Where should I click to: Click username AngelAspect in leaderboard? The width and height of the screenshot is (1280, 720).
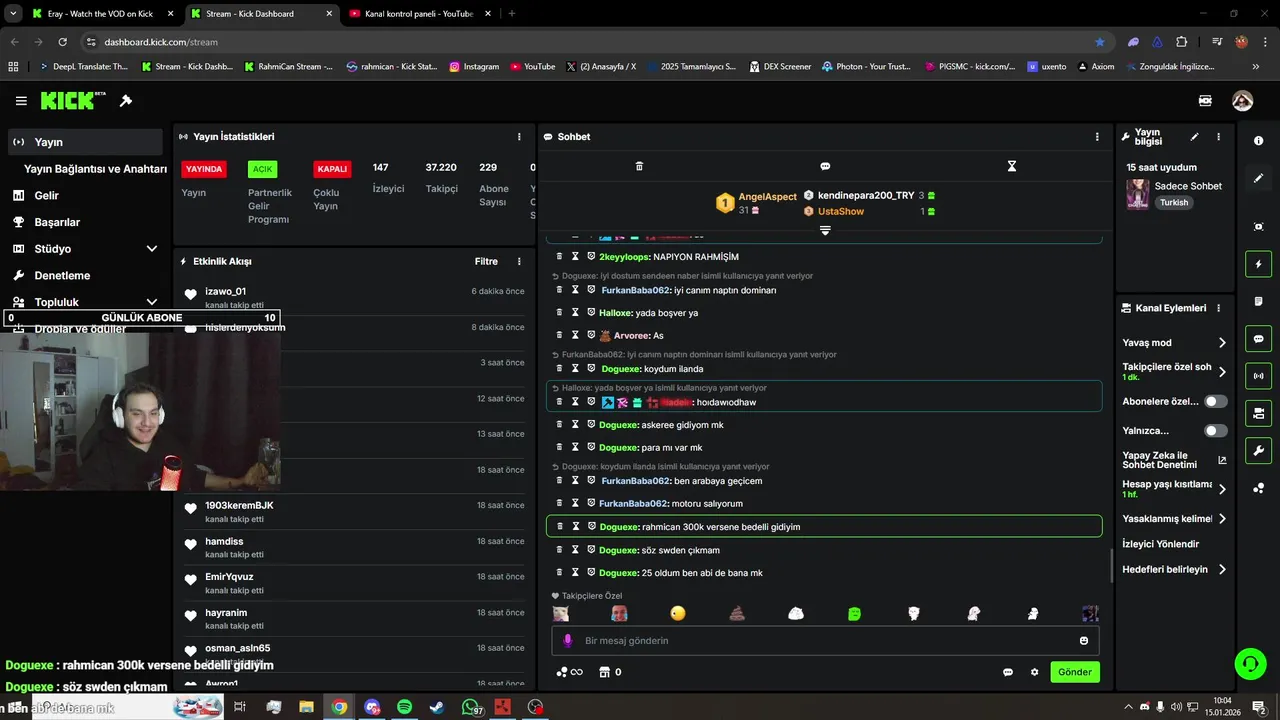pos(767,197)
